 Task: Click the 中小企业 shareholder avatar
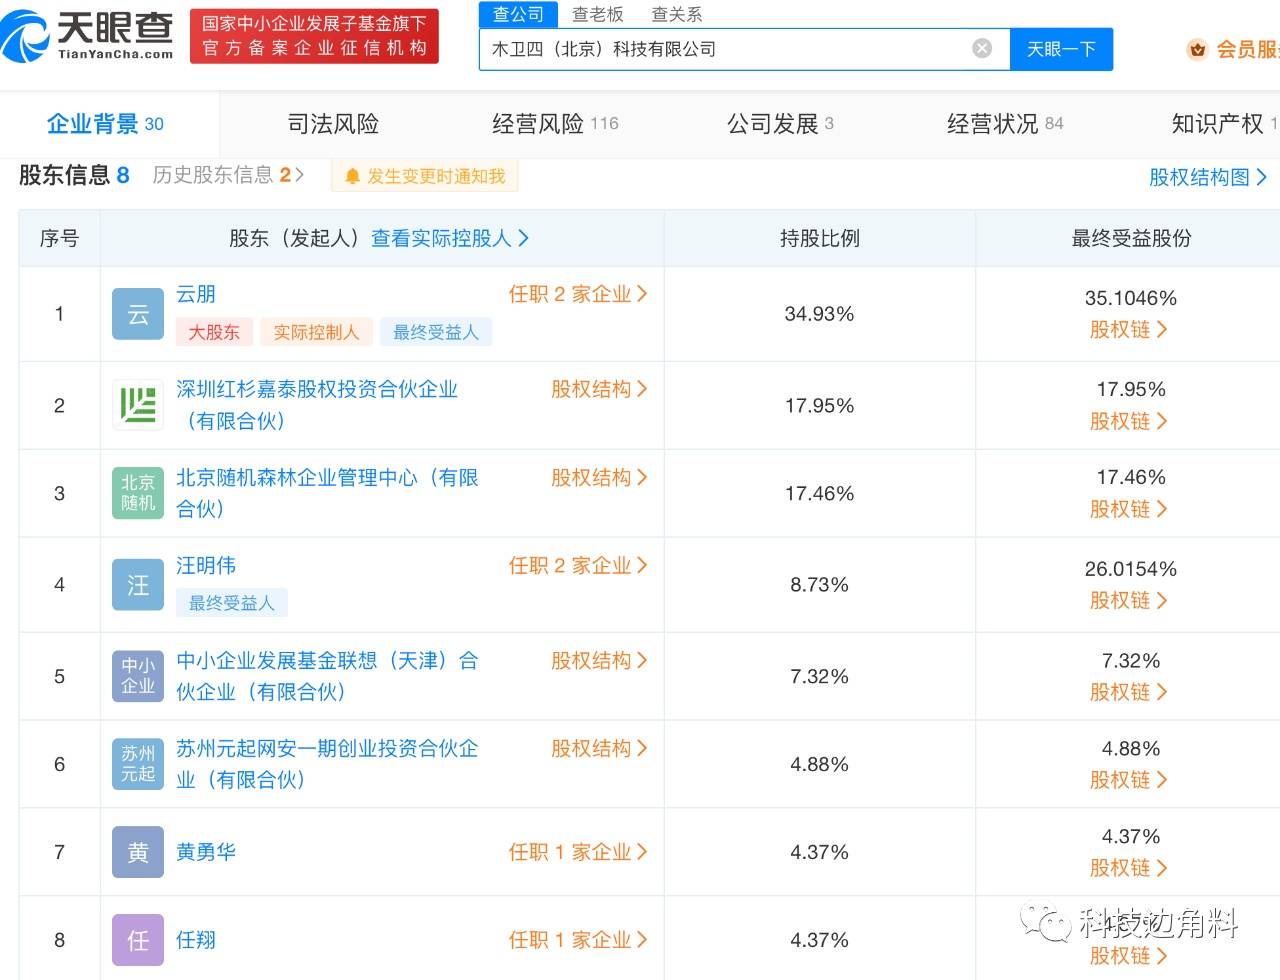[x=138, y=676]
